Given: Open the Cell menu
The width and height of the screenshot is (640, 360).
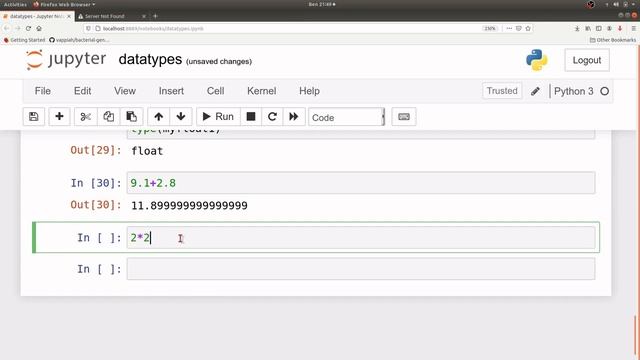Looking at the screenshot, I should point(216,91).
